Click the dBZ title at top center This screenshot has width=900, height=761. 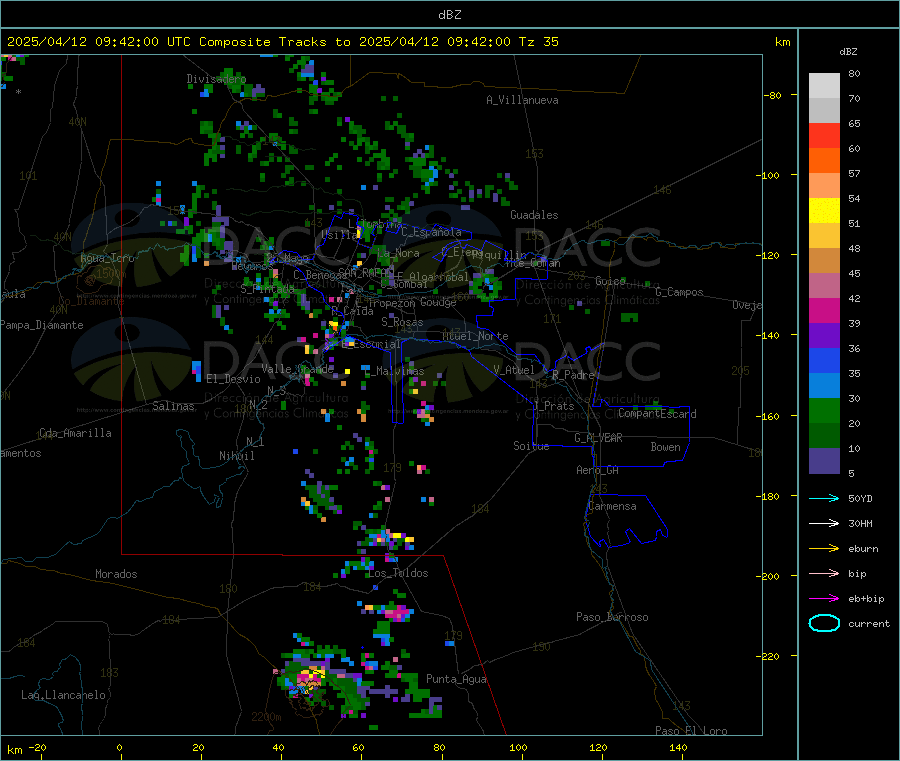tap(449, 15)
